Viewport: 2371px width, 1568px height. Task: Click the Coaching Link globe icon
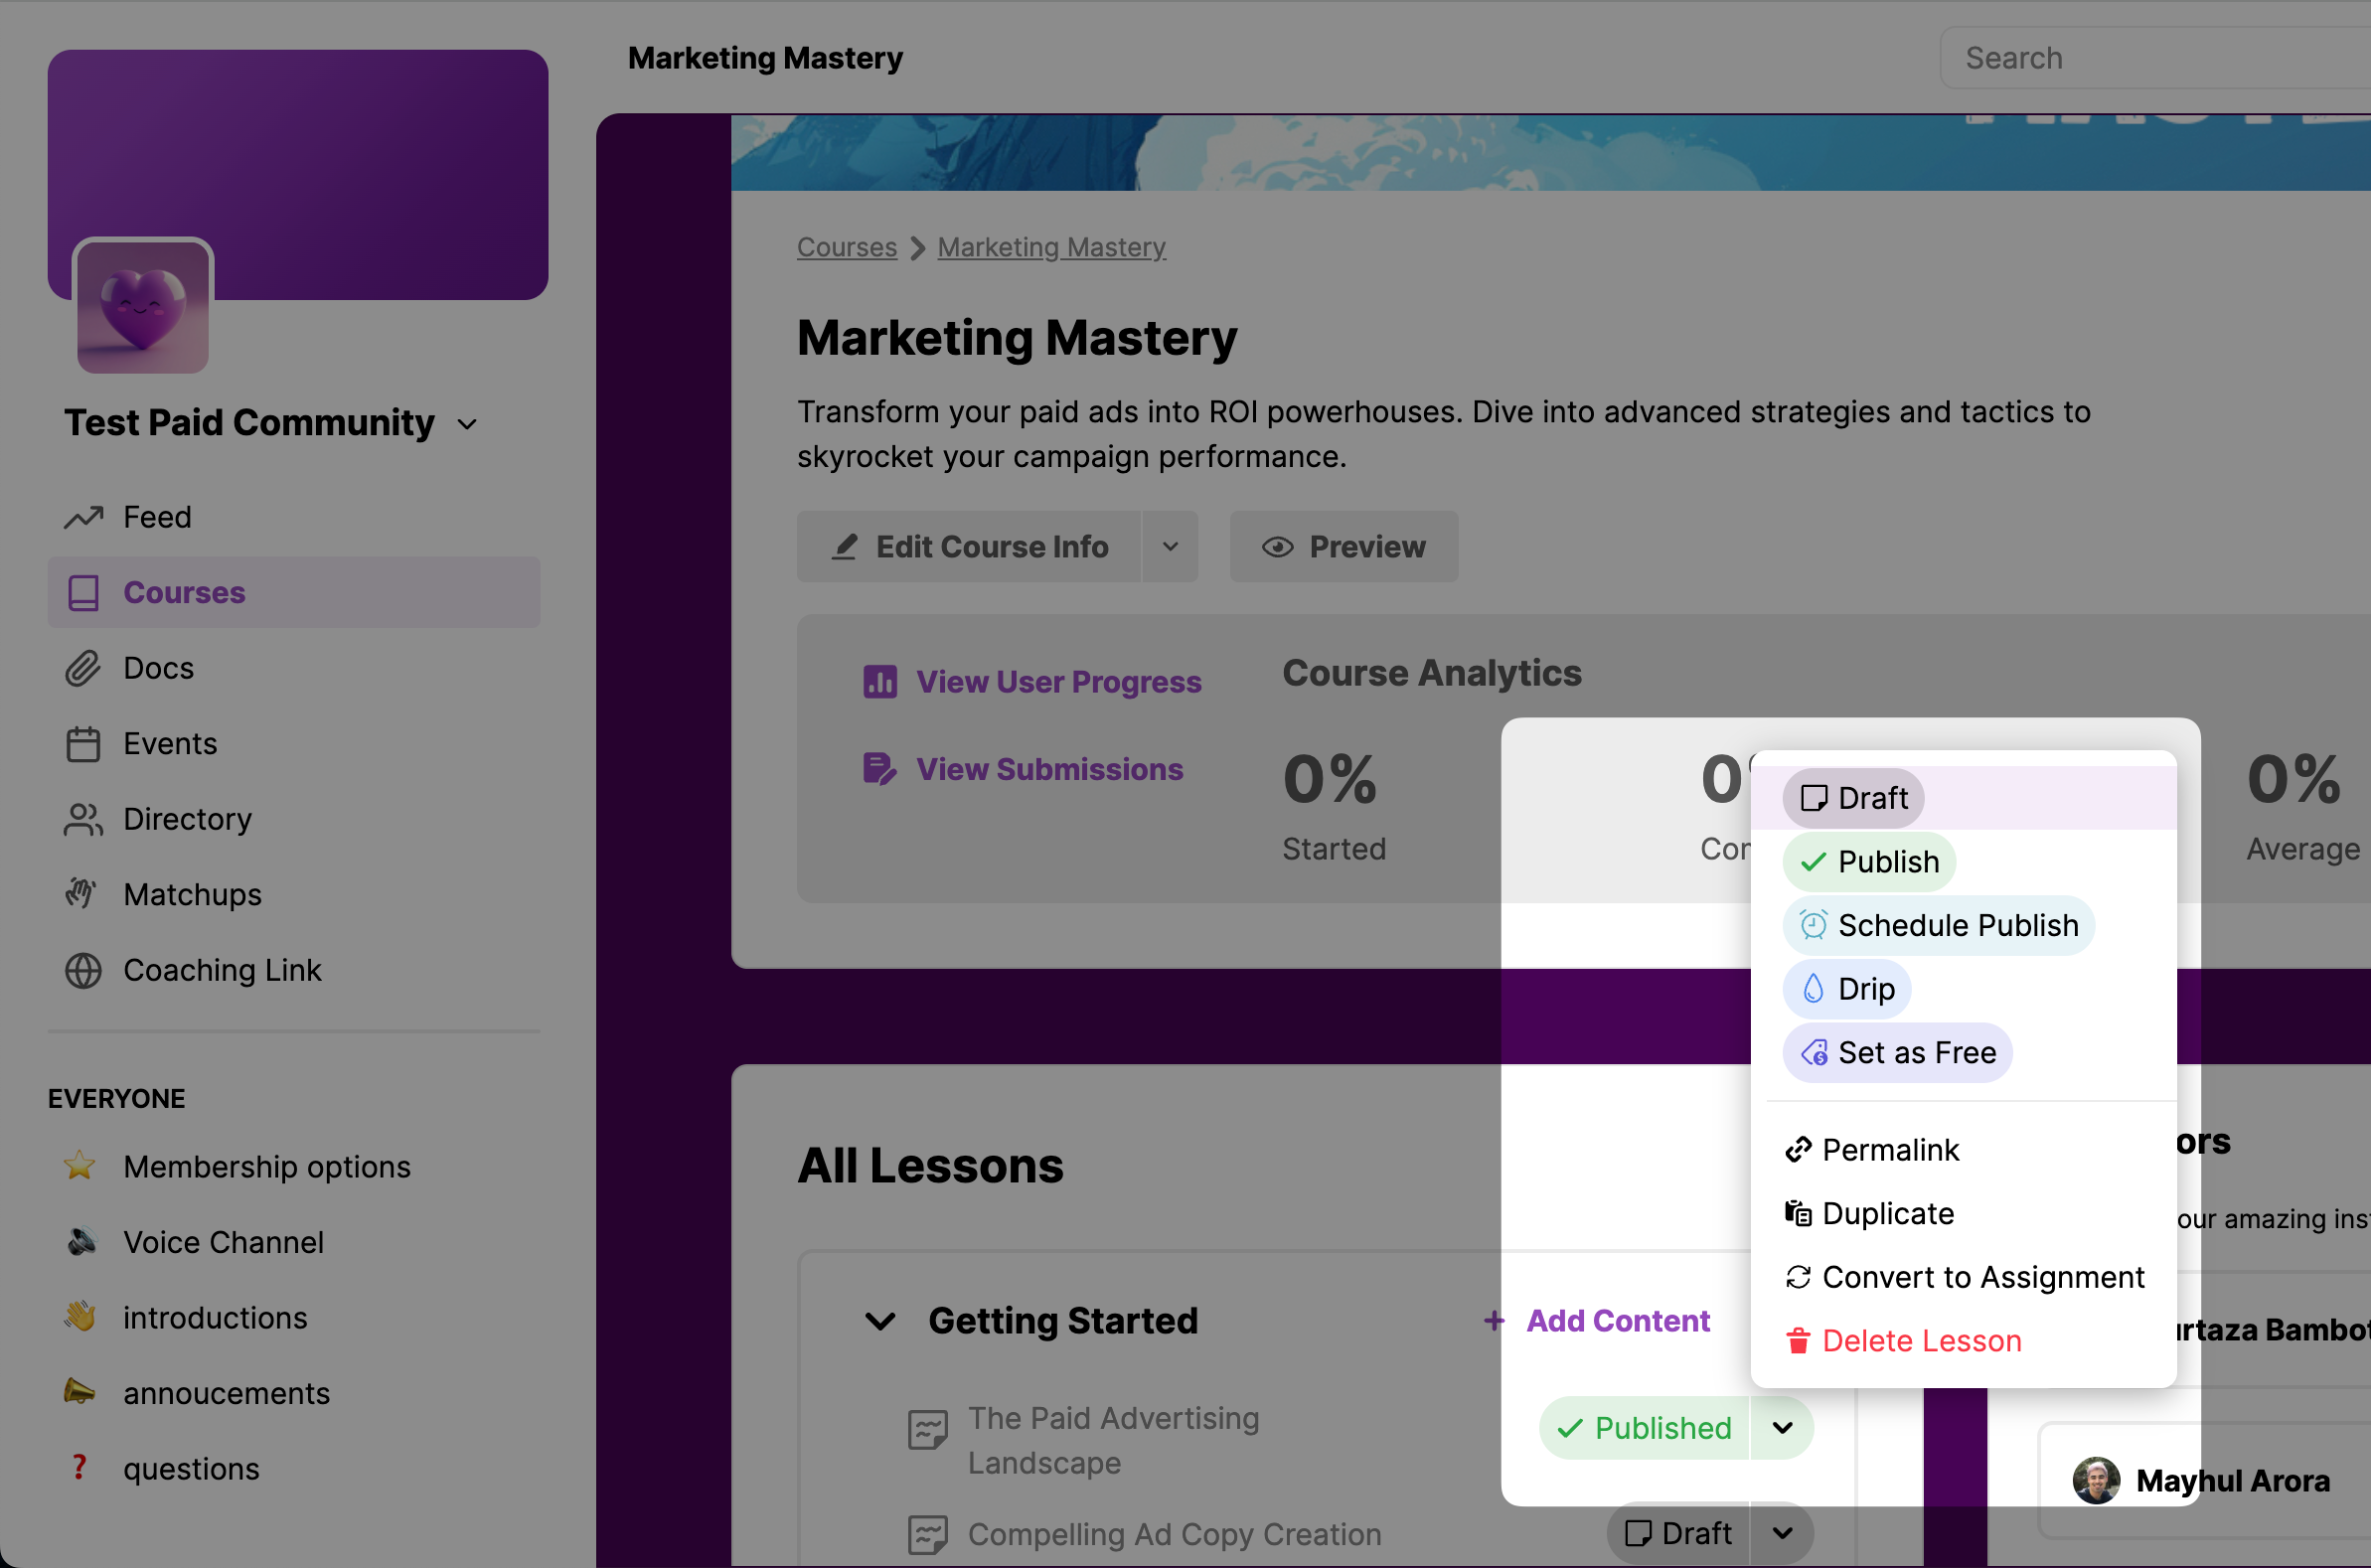(84, 970)
